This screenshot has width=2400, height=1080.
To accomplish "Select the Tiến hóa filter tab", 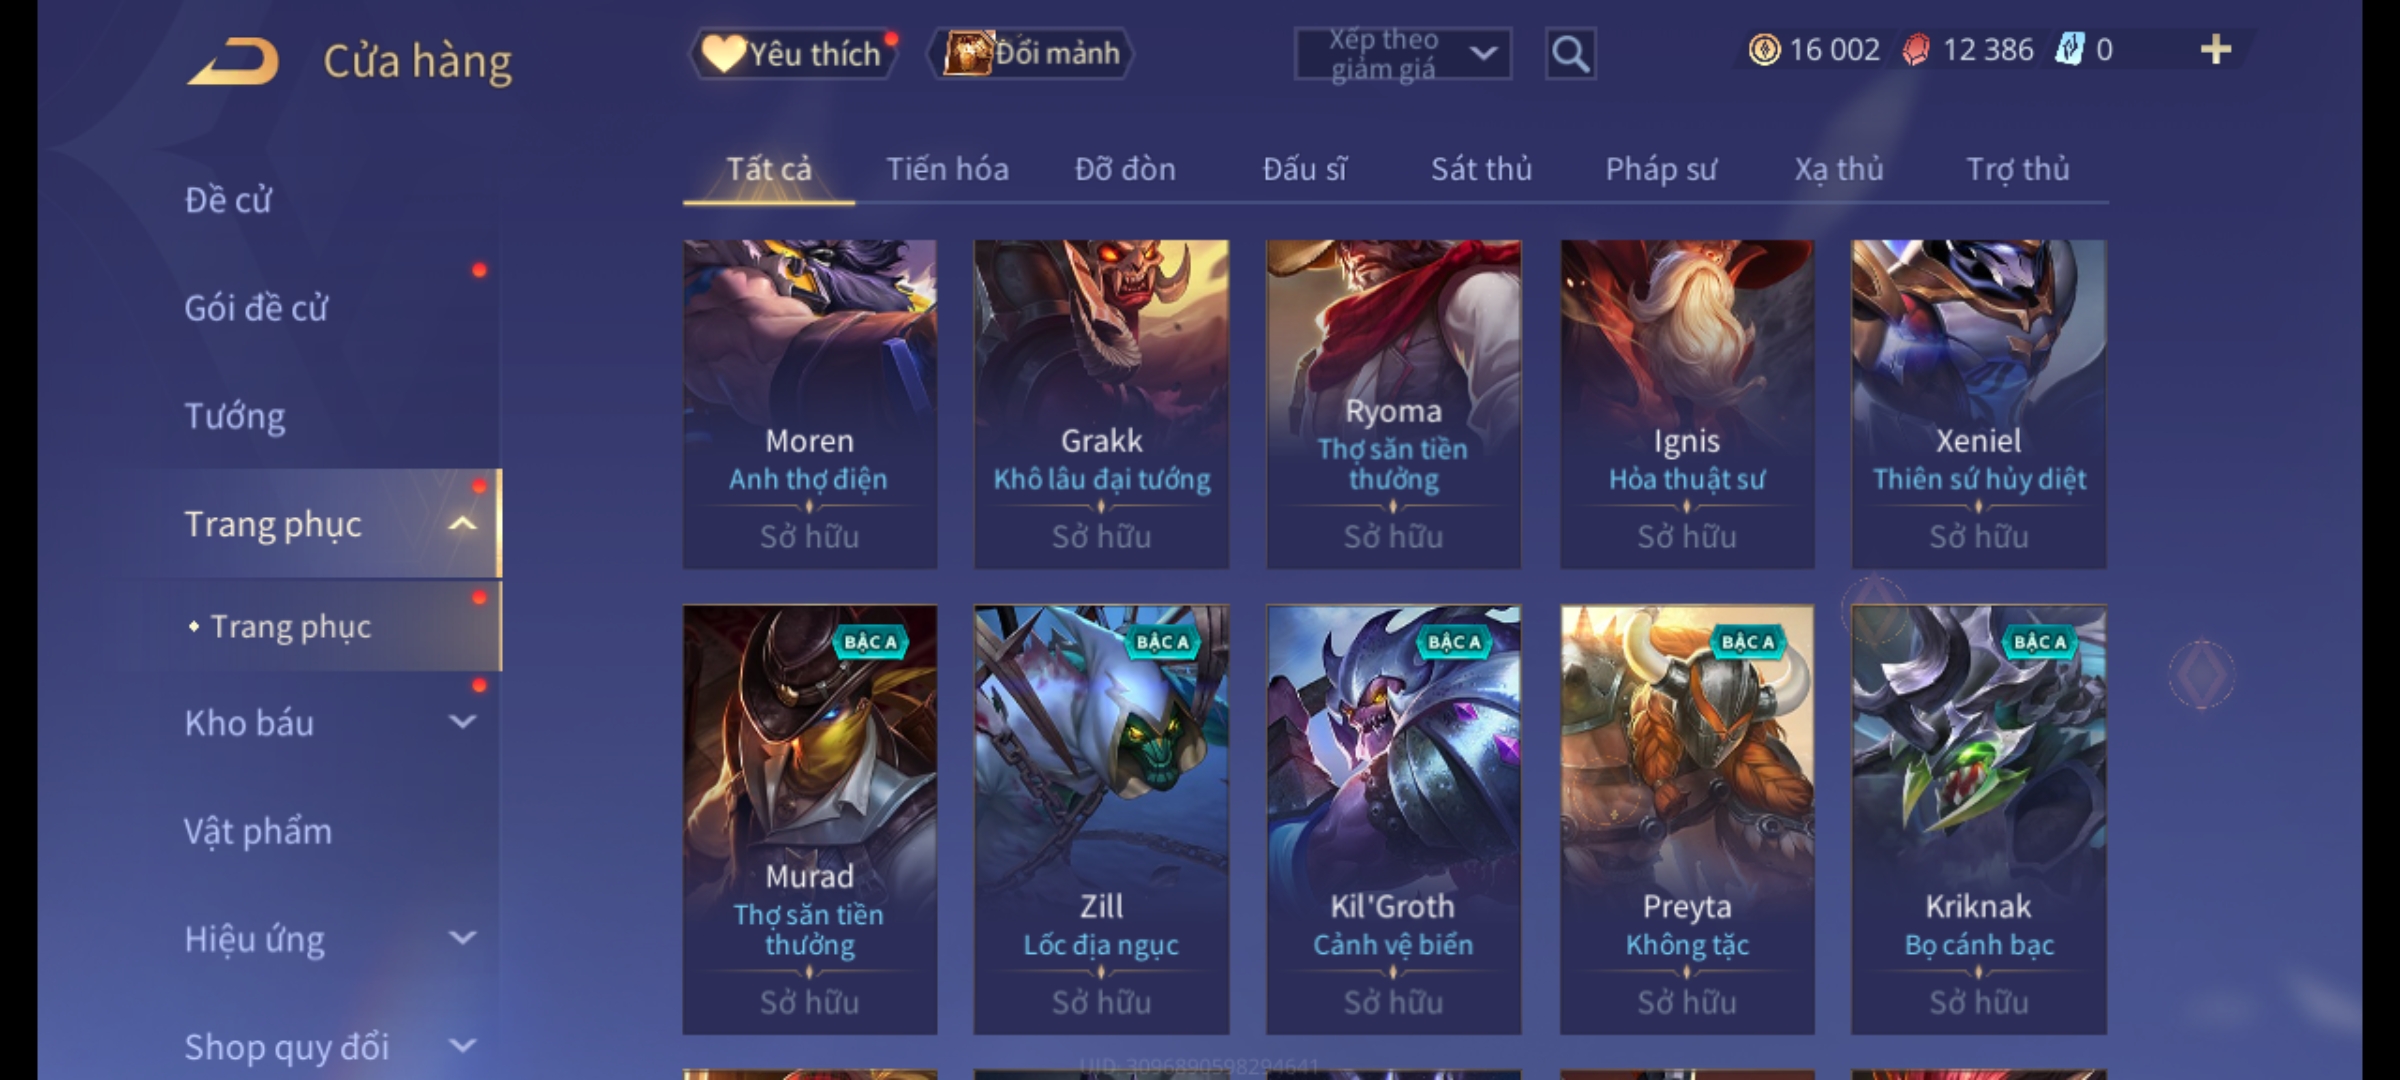I will (x=947, y=169).
